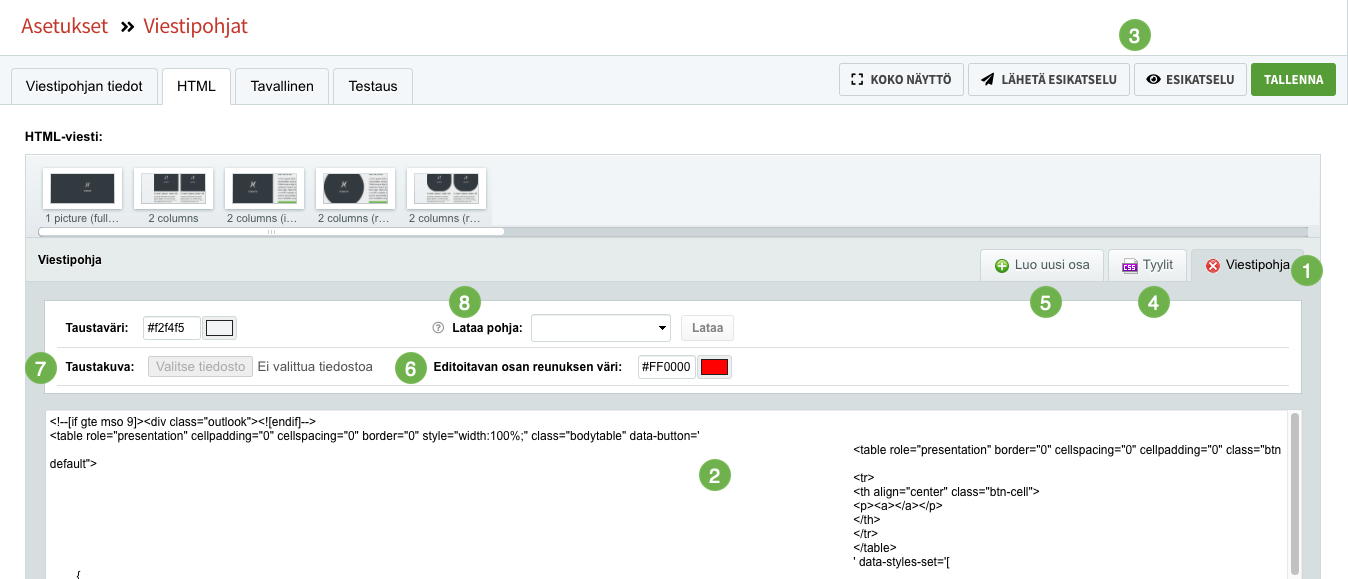
Task: Switch to the HTML tab
Action: click(196, 86)
